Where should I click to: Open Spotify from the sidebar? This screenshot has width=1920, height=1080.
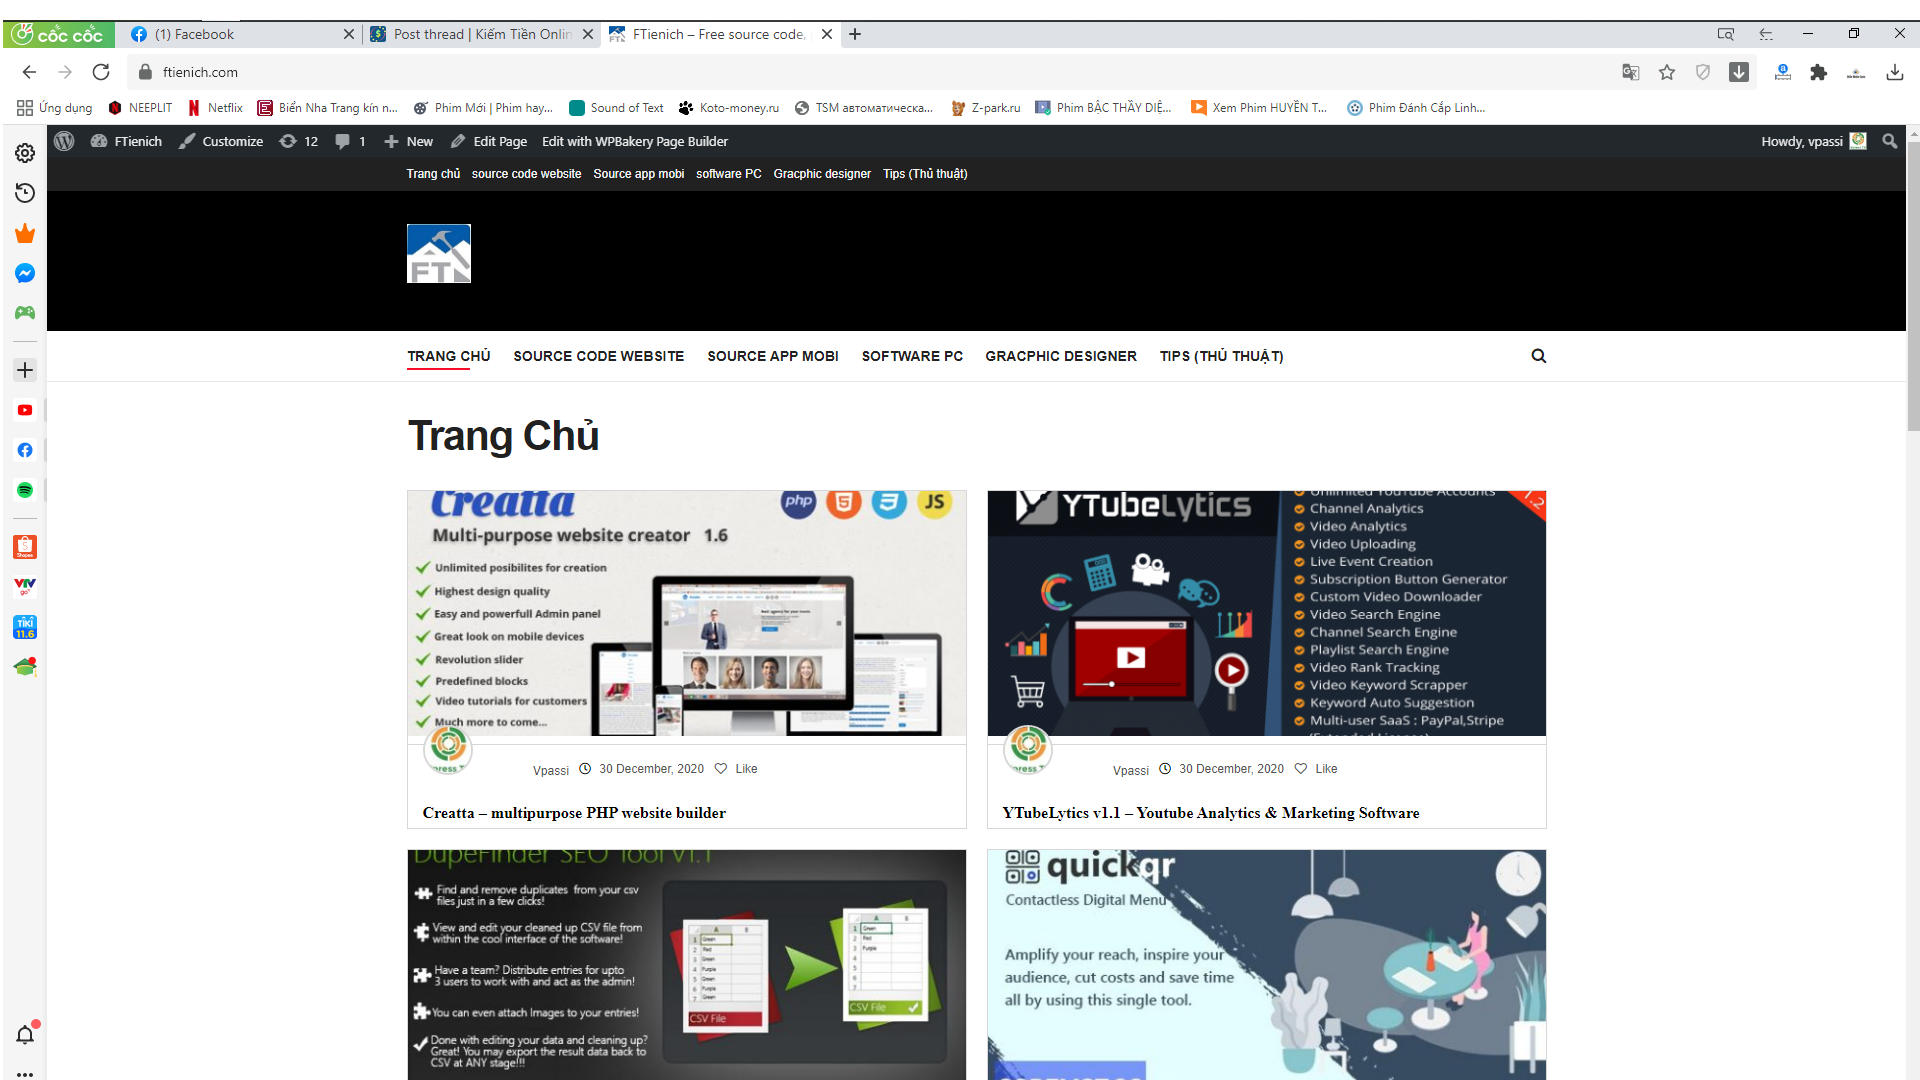point(25,490)
